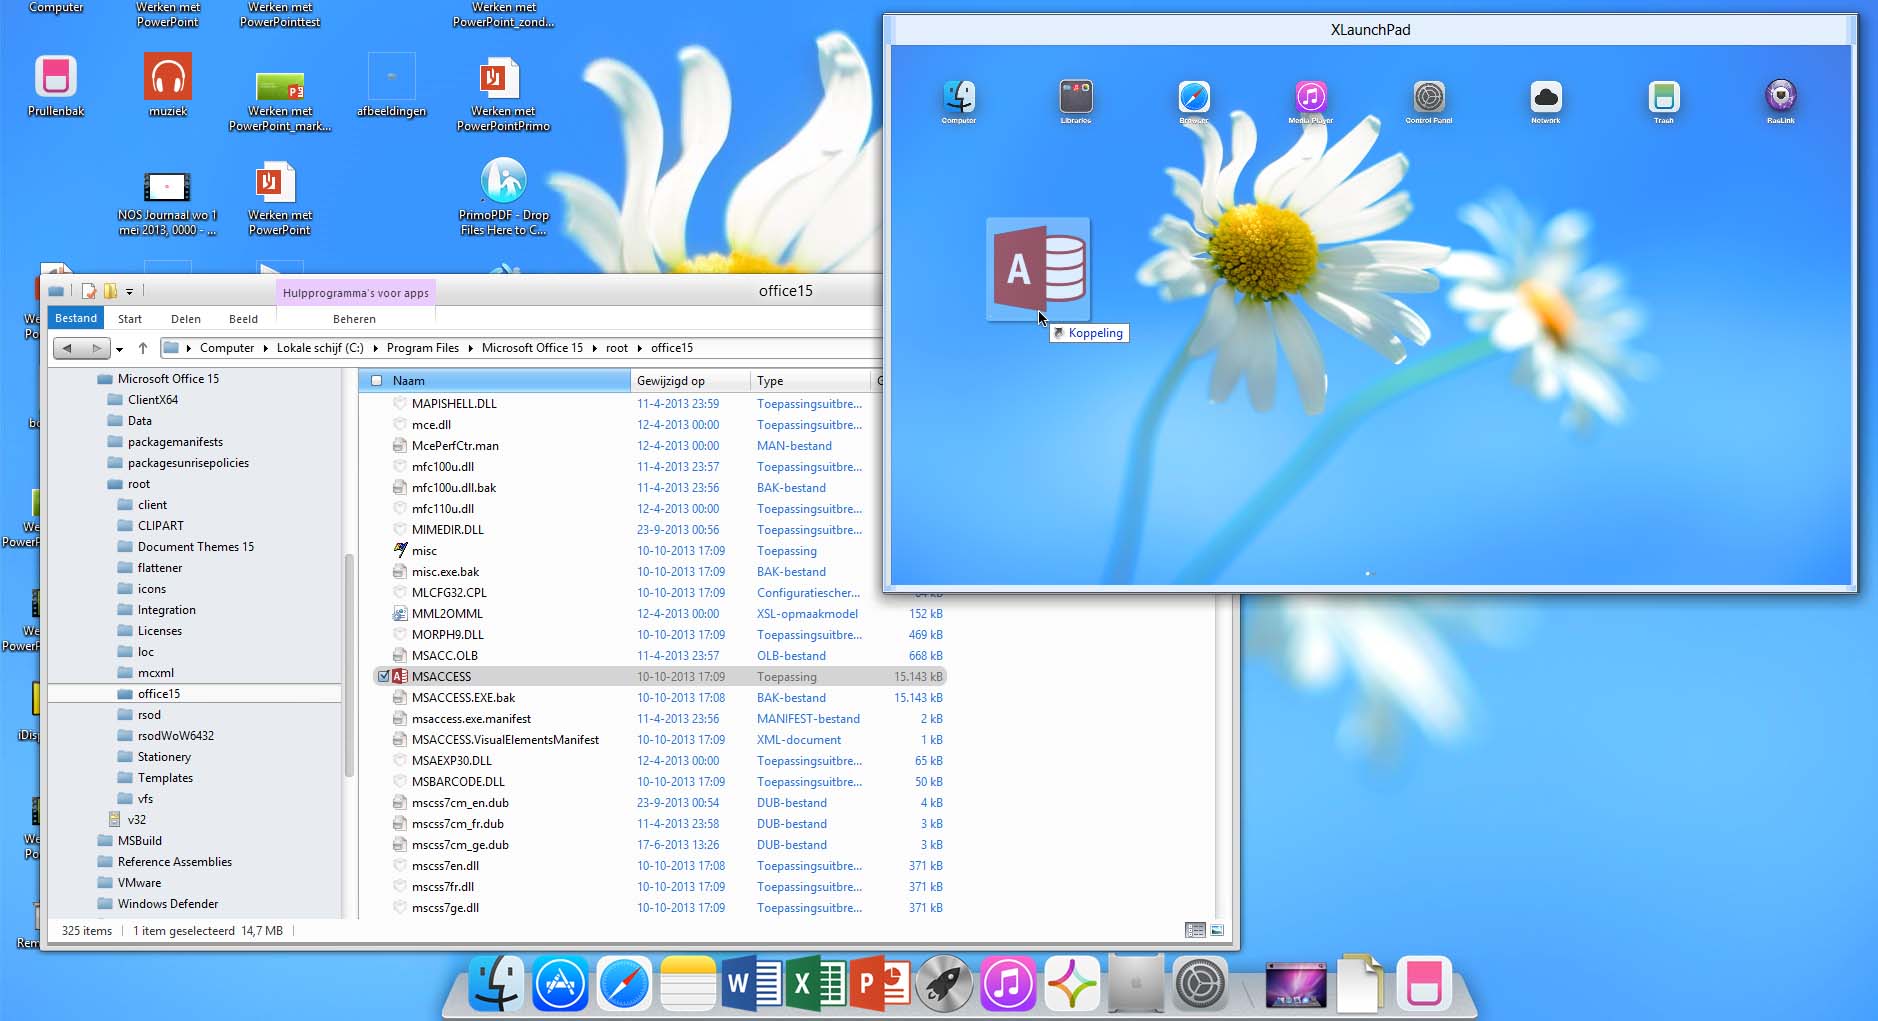
Task: Uncheck the MSACCESS file checkbox
Action: click(x=384, y=676)
